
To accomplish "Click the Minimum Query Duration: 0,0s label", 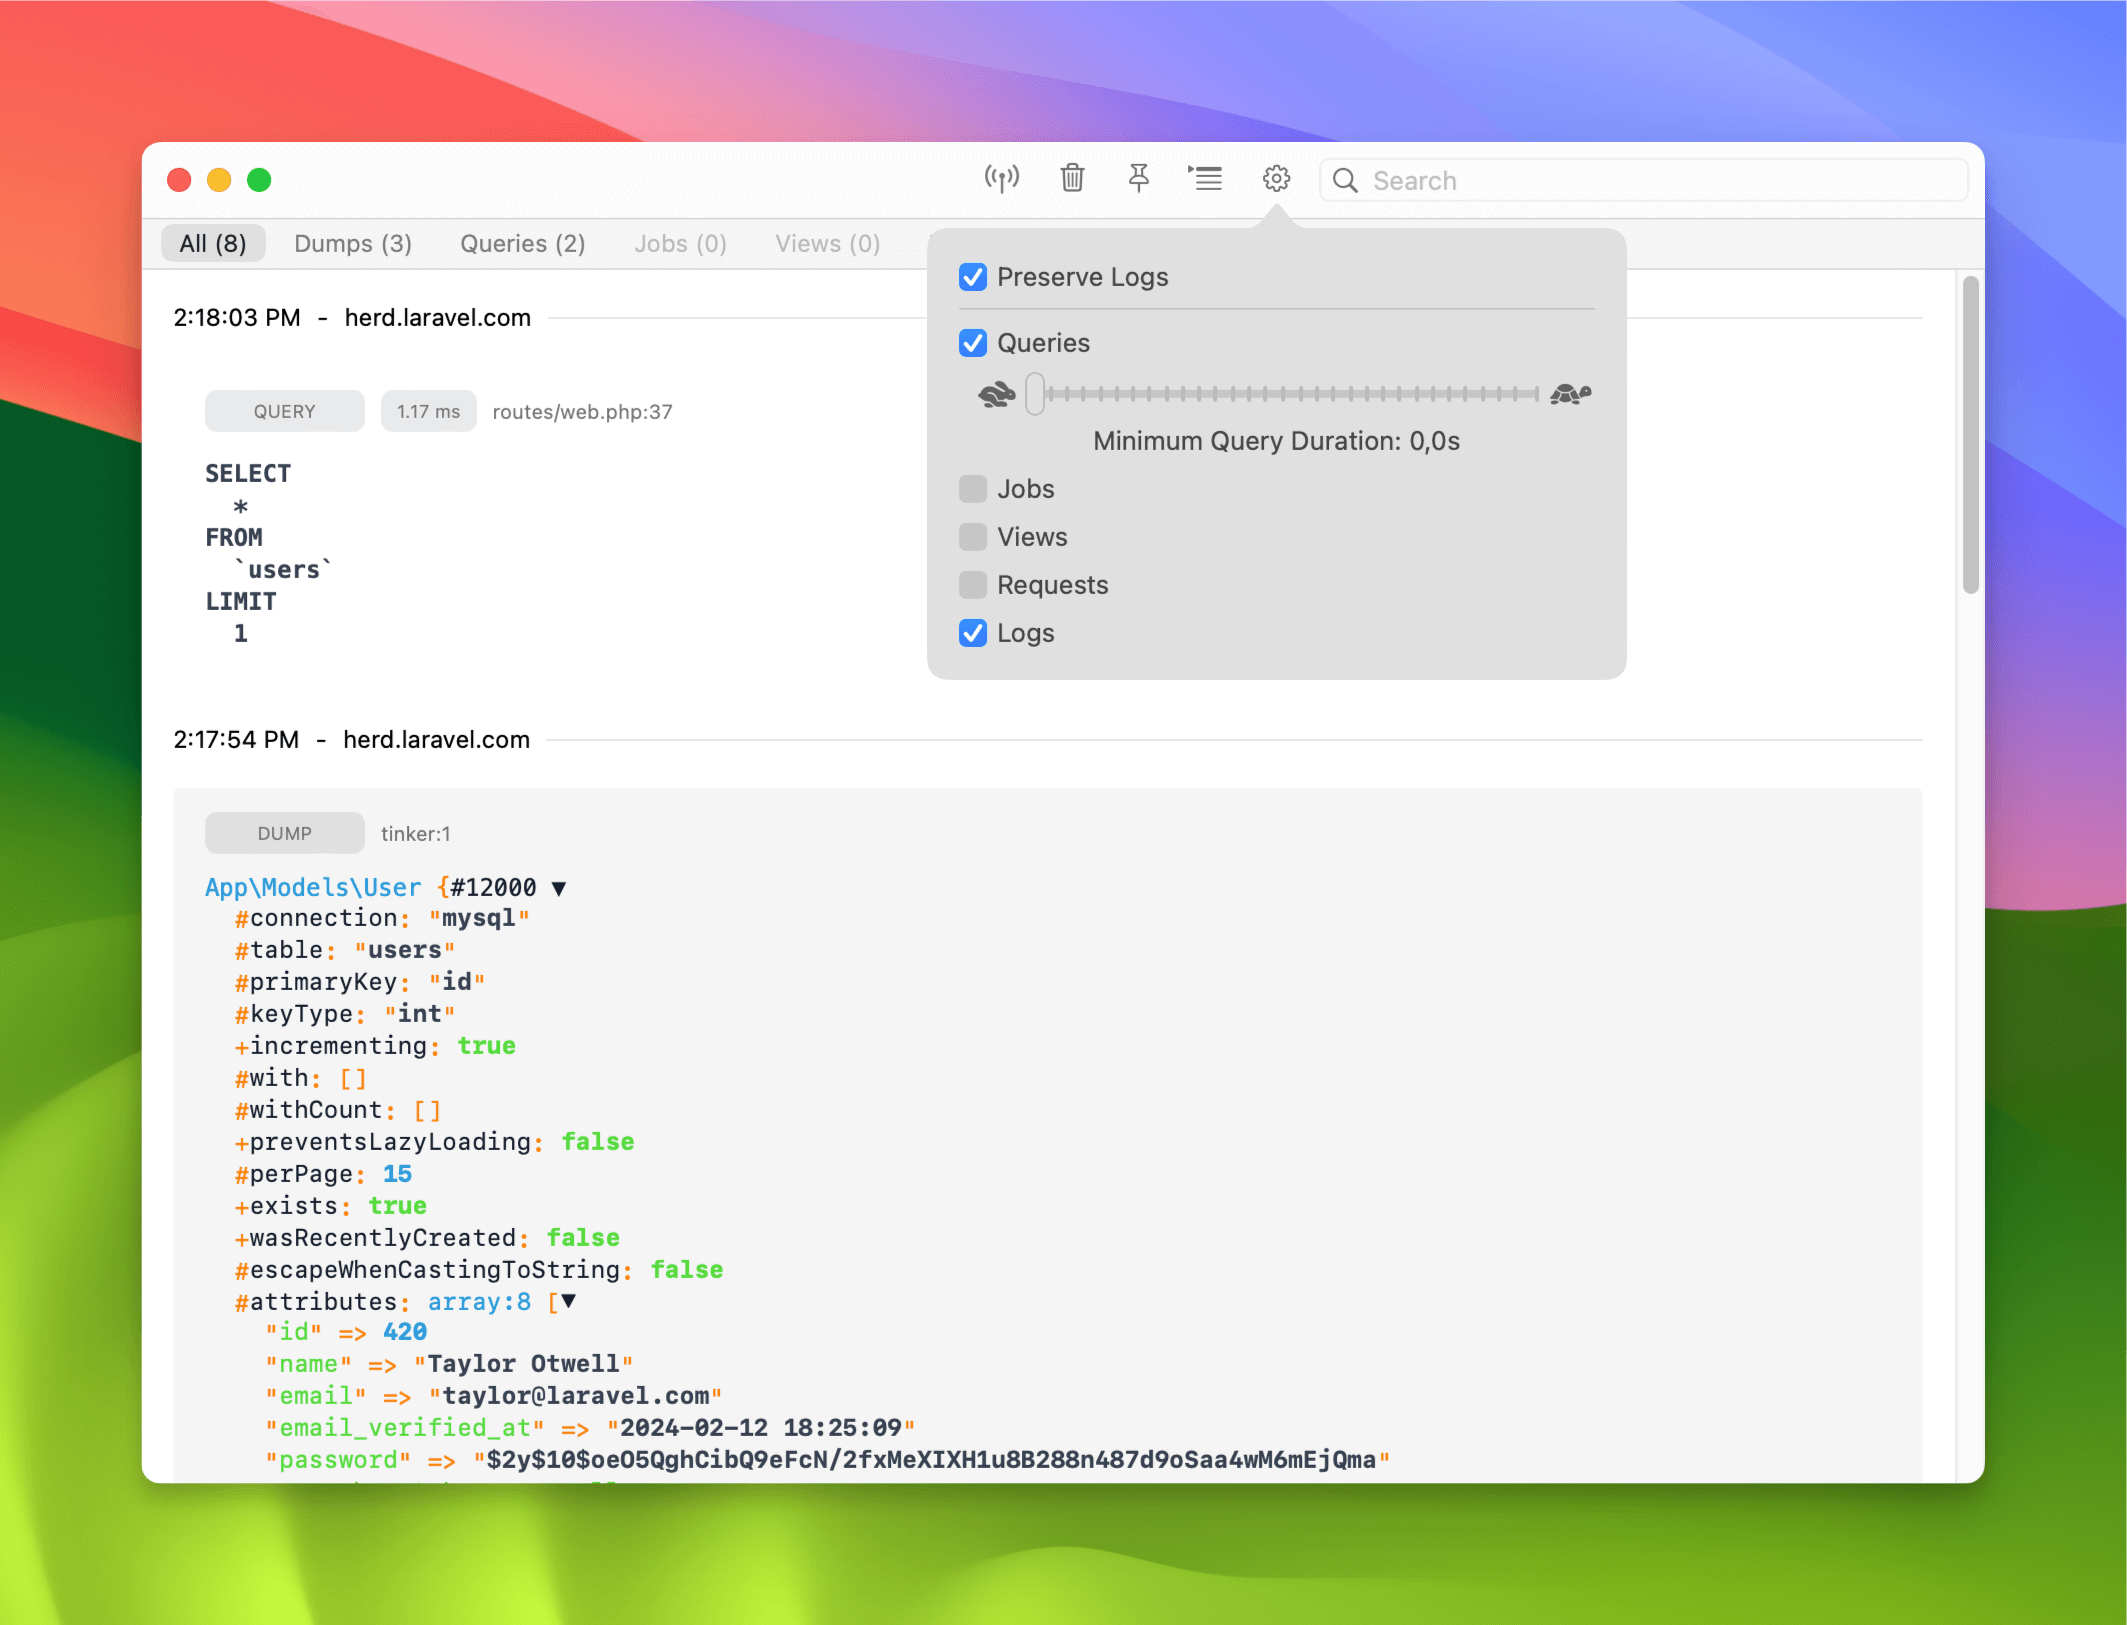I will [x=1276, y=441].
